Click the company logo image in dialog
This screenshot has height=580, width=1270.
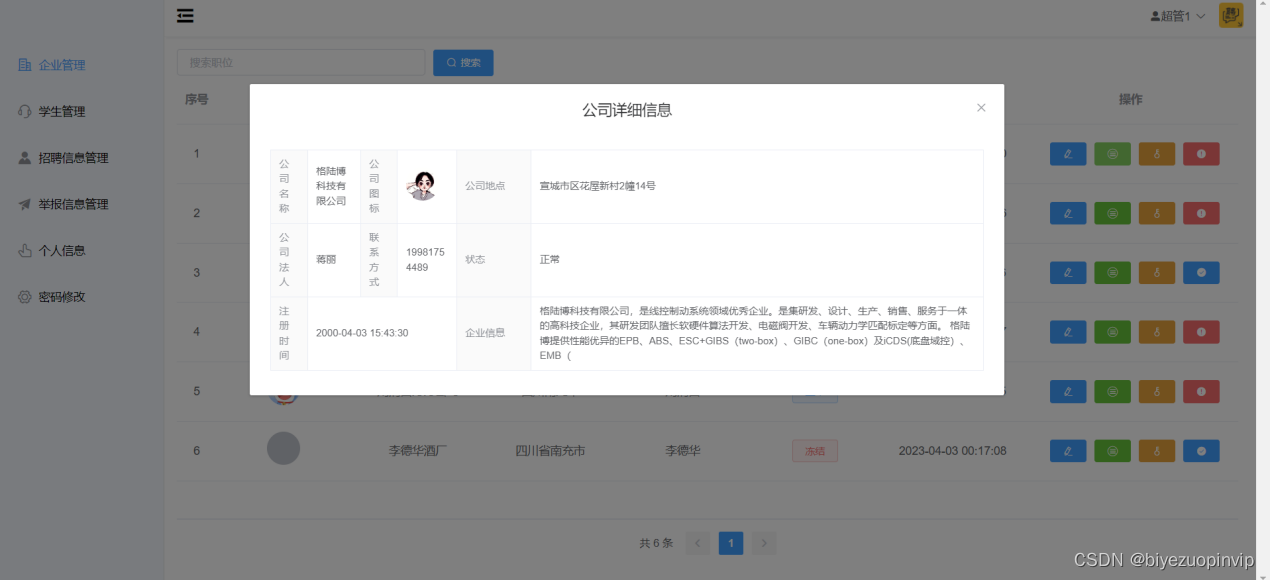pos(423,186)
